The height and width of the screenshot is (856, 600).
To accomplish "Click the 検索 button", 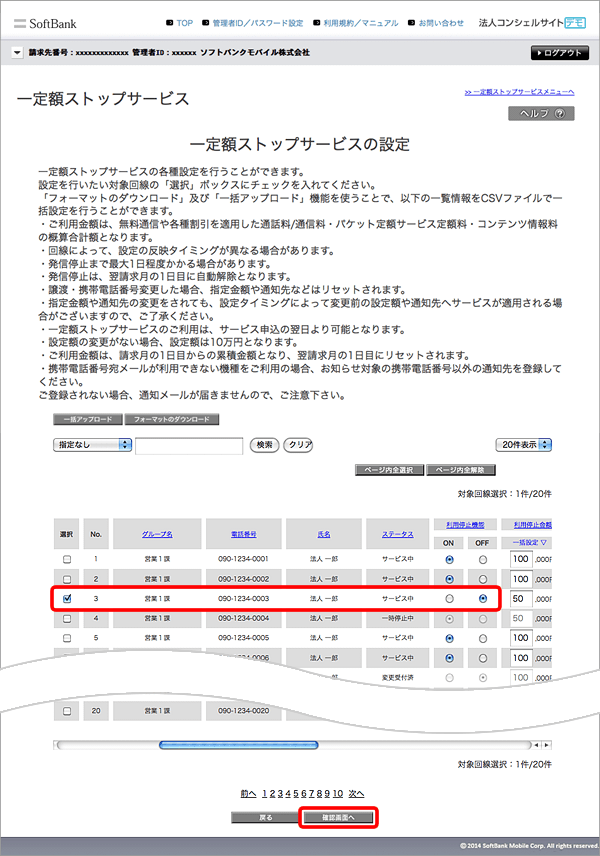I will pyautogui.click(x=264, y=445).
